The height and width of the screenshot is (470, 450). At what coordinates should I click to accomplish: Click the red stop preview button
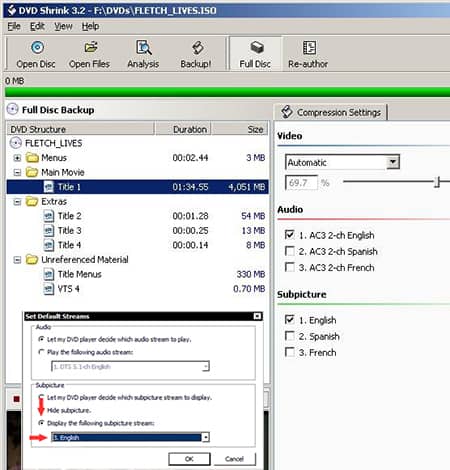pyautogui.click(x=16, y=399)
